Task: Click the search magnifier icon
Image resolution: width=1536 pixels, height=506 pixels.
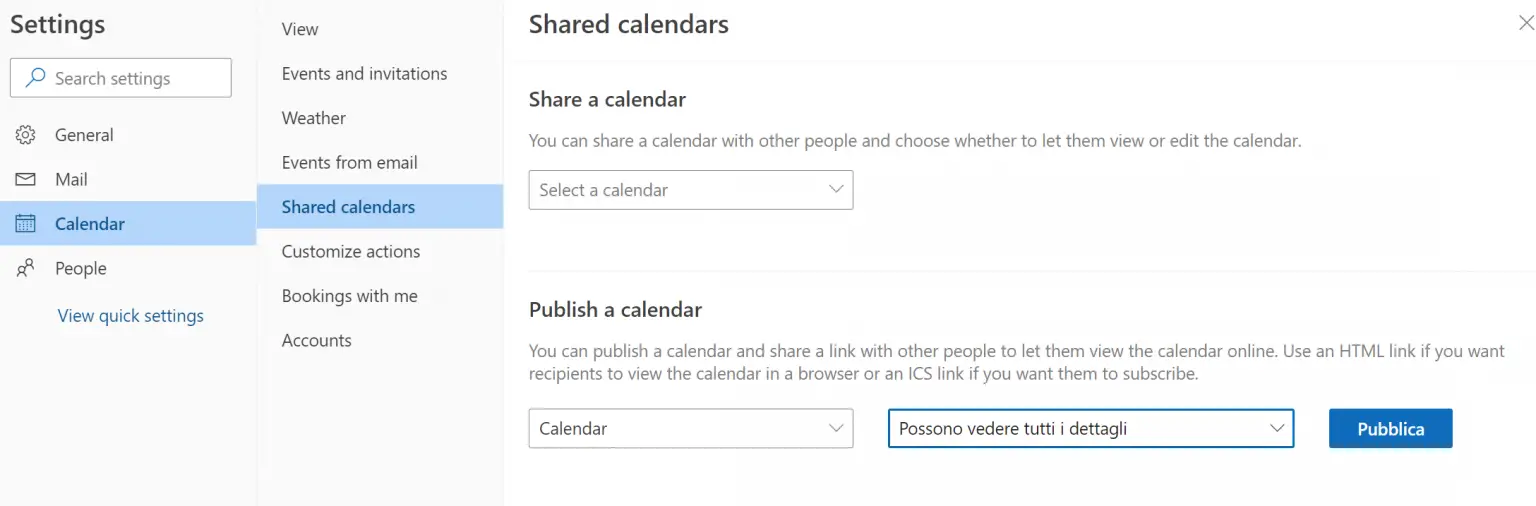Action: pyautogui.click(x=36, y=78)
